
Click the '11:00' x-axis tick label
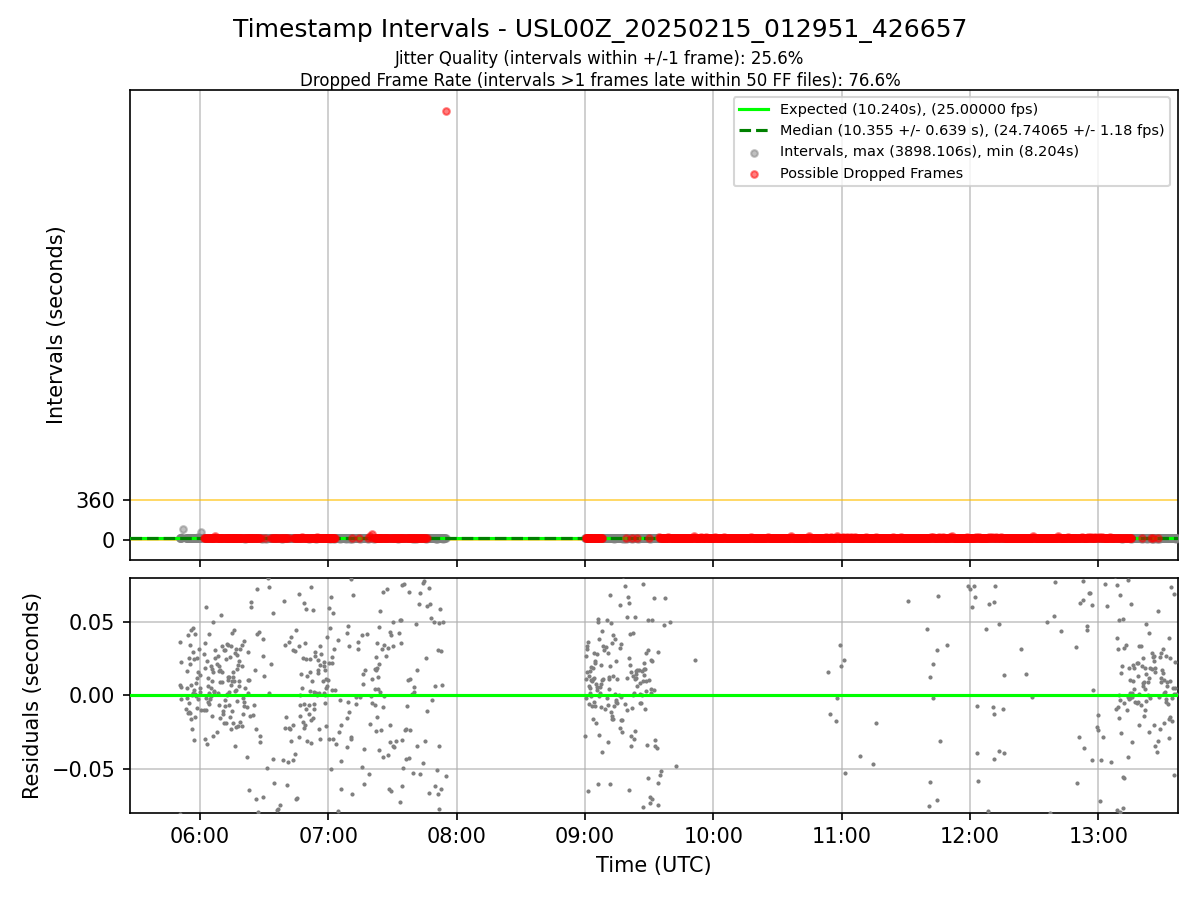pyautogui.click(x=842, y=834)
